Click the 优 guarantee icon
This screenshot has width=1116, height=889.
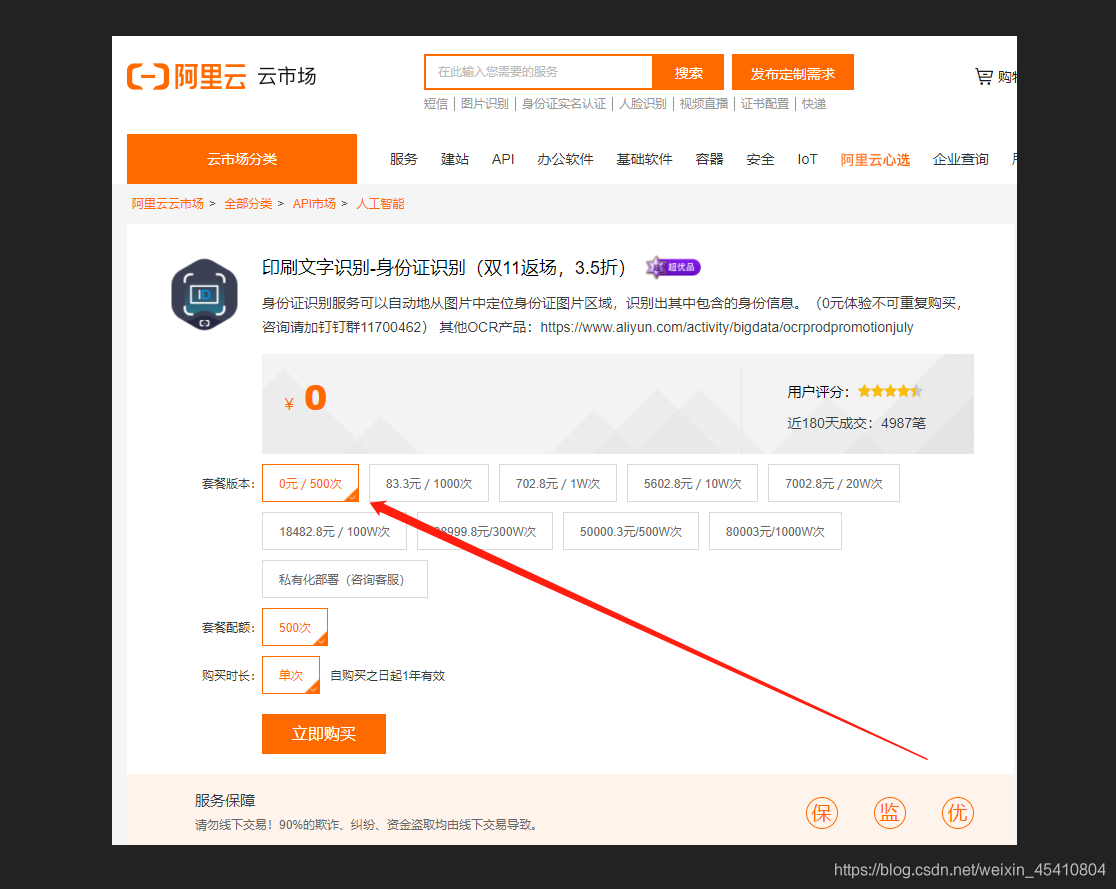(958, 813)
